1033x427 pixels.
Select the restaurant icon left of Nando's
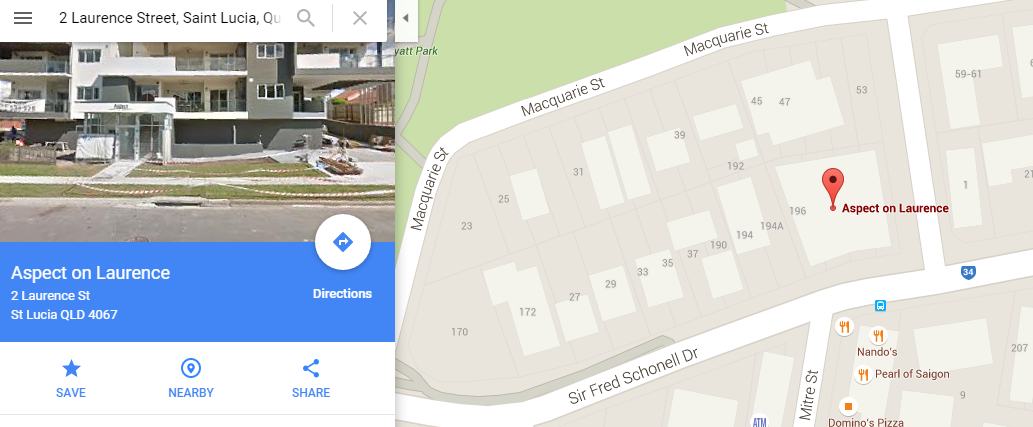[x=844, y=326]
